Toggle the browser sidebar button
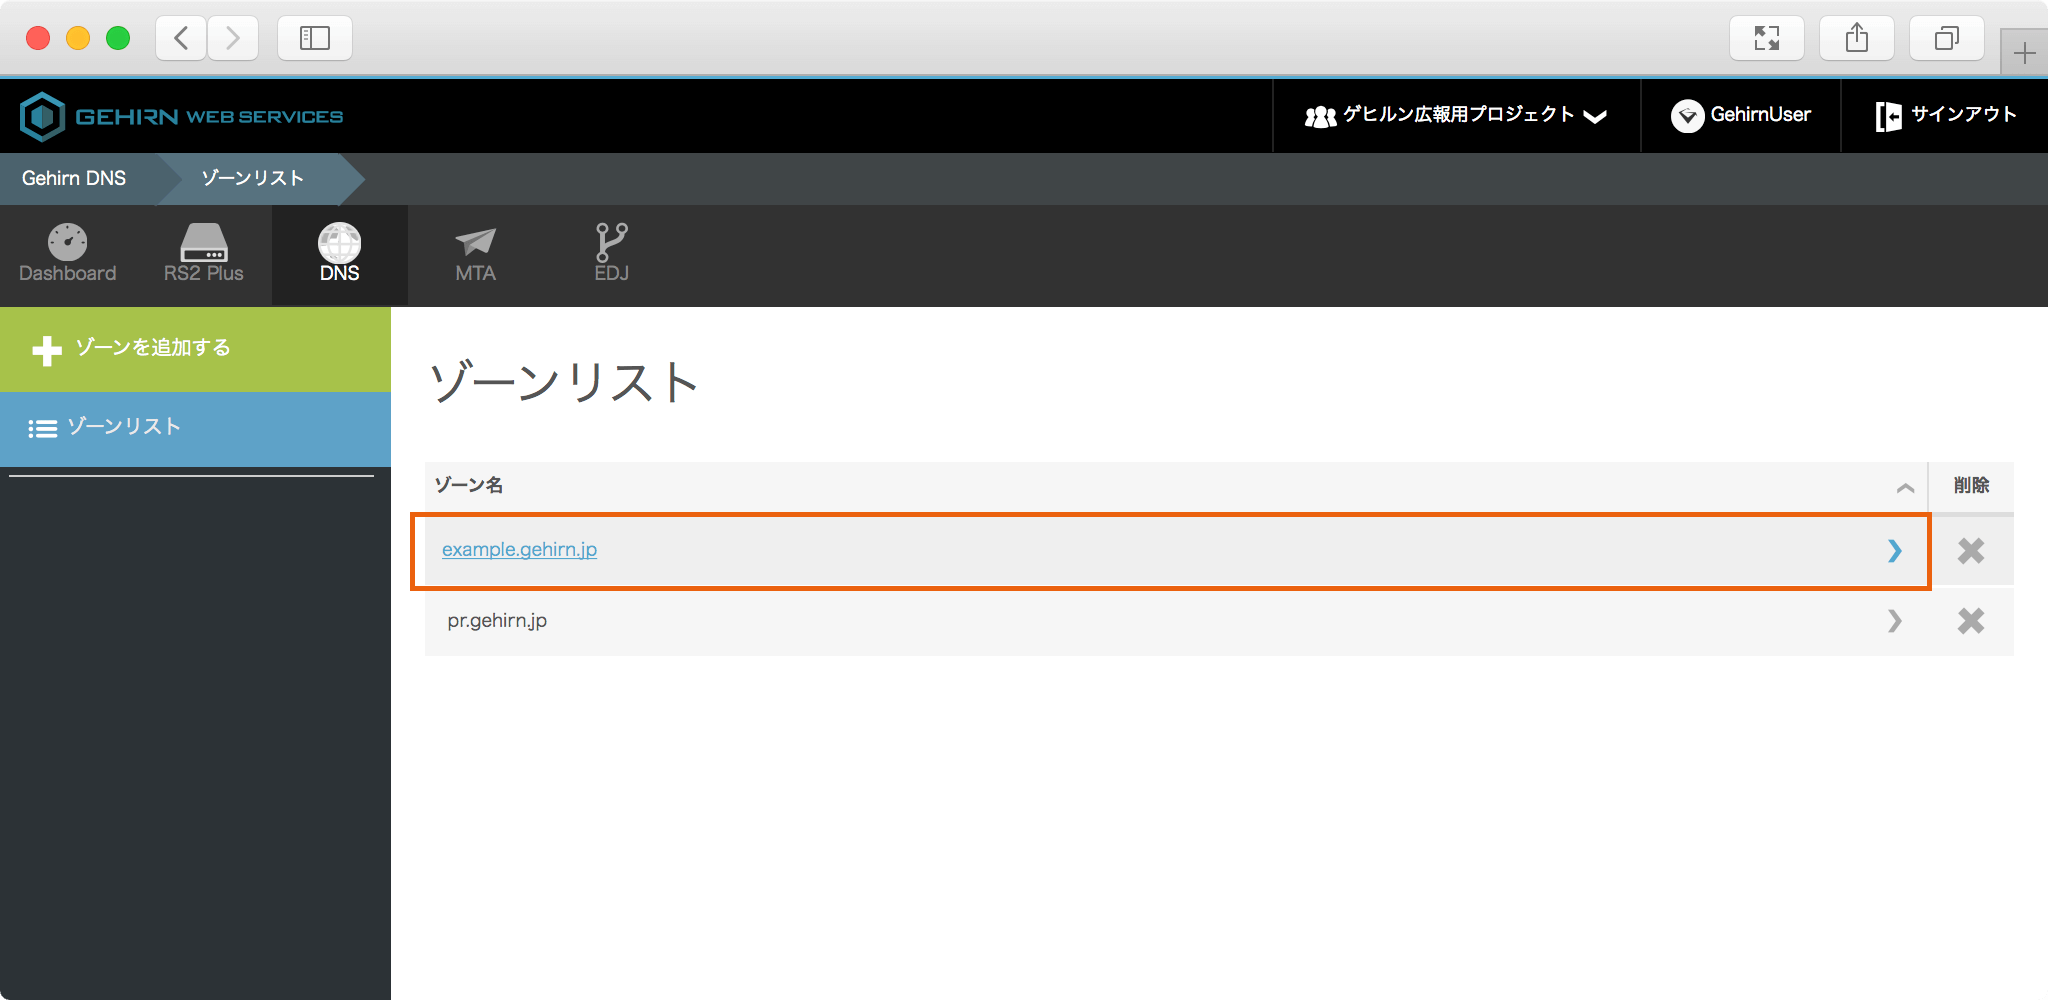This screenshot has height=1000, width=2048. (x=315, y=38)
